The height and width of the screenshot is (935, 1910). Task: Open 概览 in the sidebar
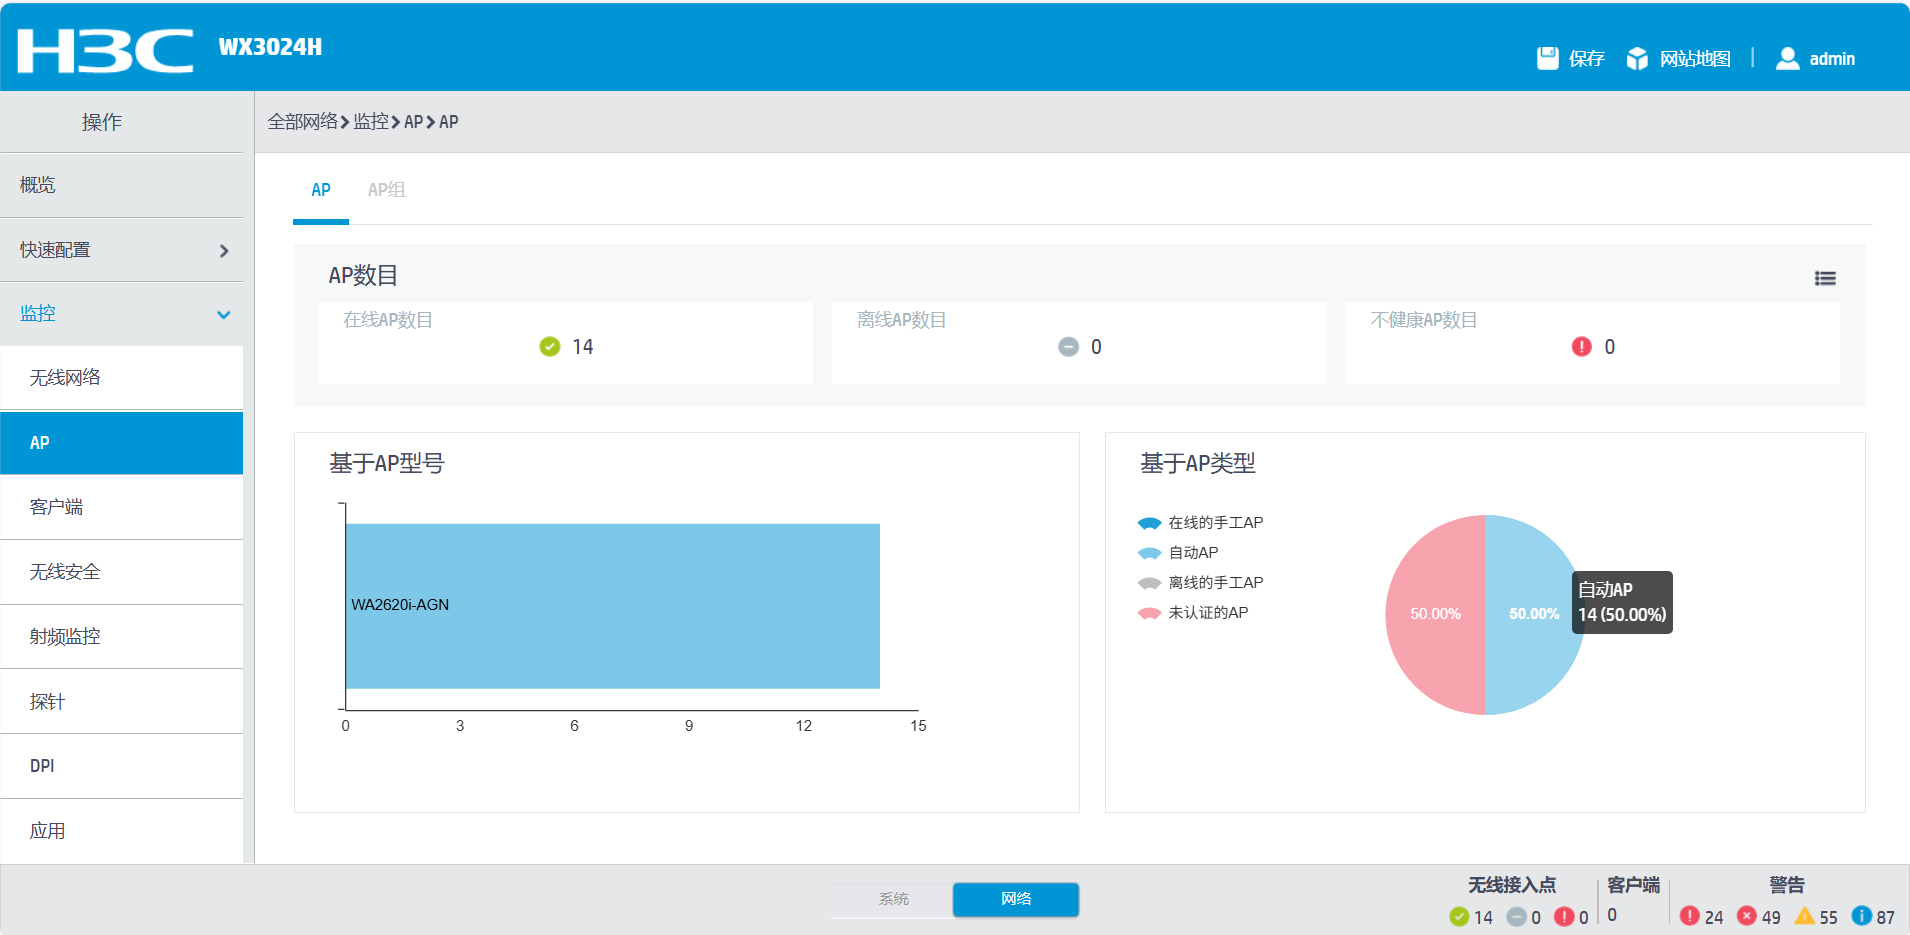coord(121,185)
